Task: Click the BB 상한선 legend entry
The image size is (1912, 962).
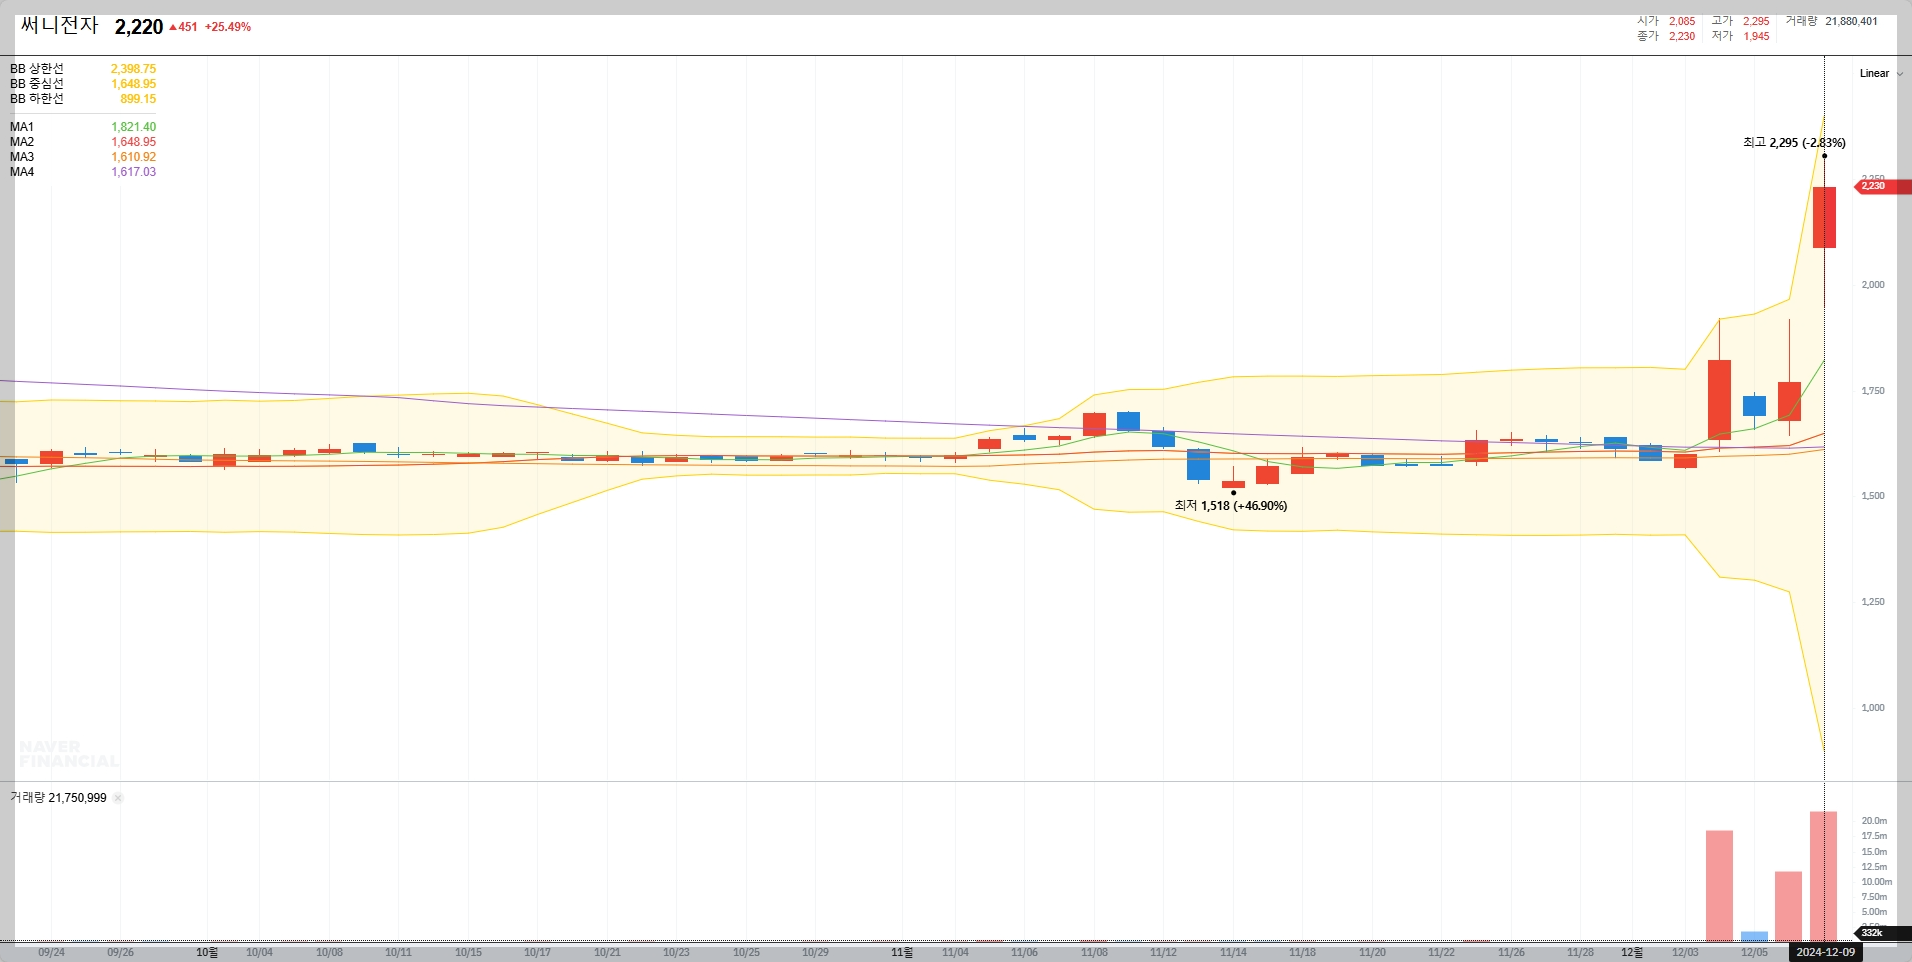Action: [x=83, y=69]
